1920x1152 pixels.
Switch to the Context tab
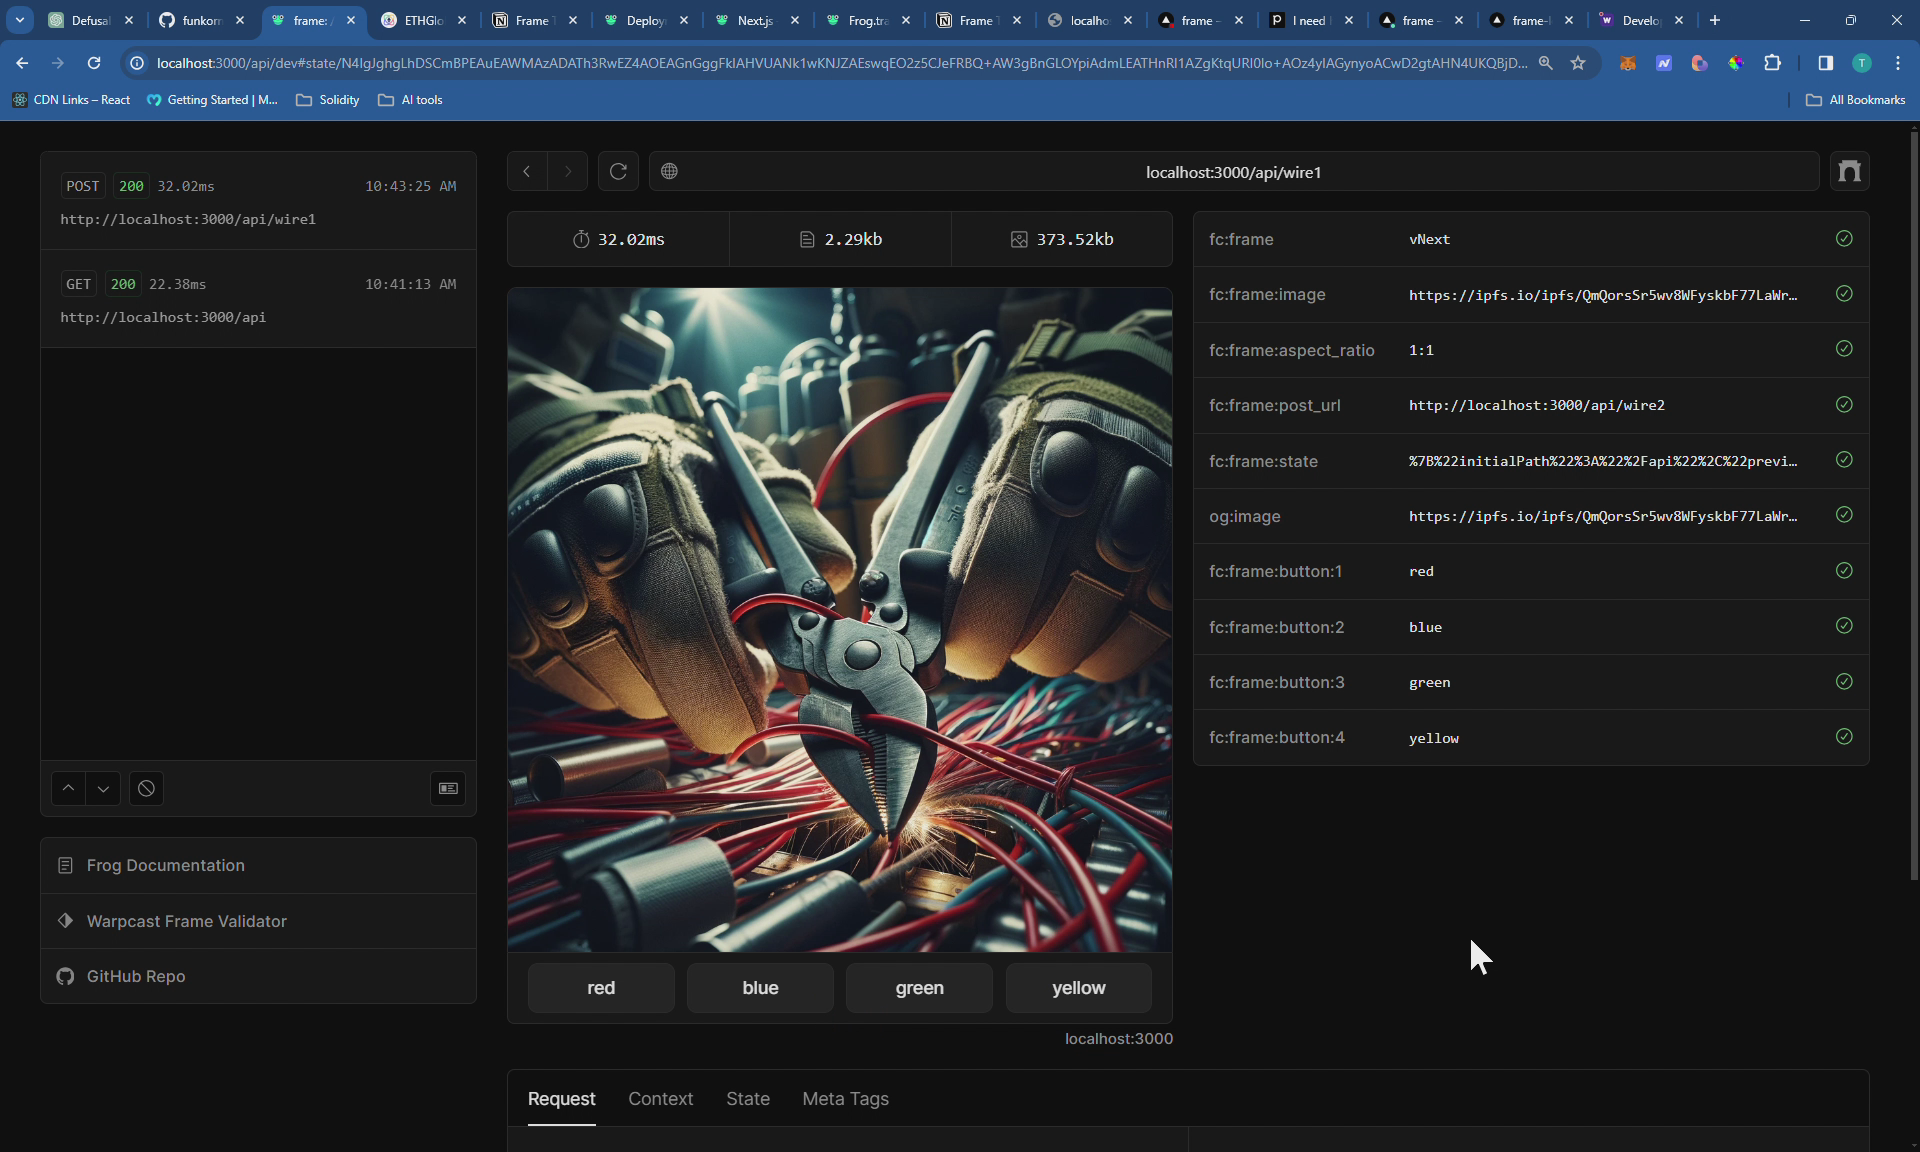point(660,1099)
